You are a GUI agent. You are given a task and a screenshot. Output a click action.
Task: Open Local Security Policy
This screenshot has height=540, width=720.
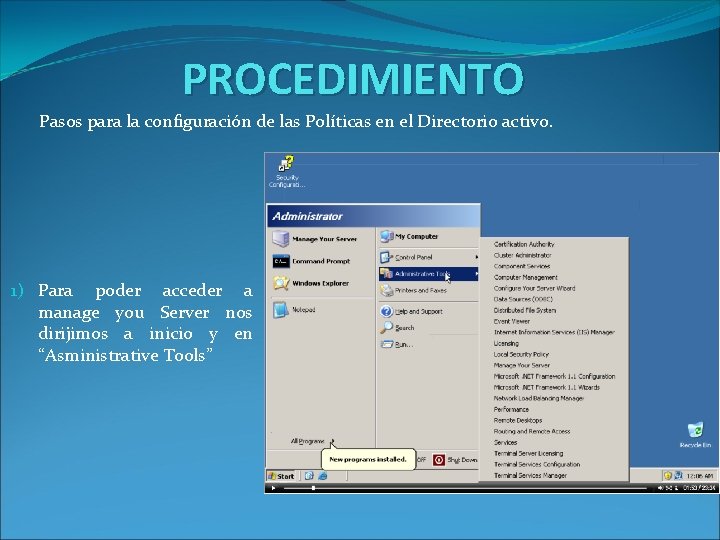coord(521,354)
